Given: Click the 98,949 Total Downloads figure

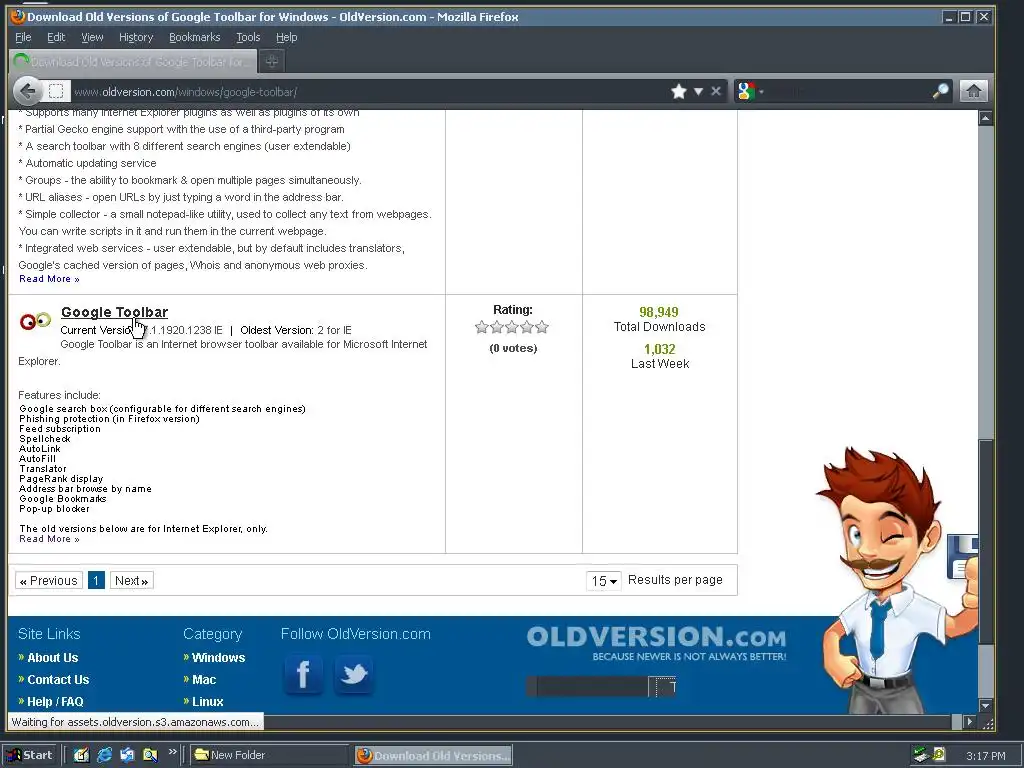Looking at the screenshot, I should (659, 312).
